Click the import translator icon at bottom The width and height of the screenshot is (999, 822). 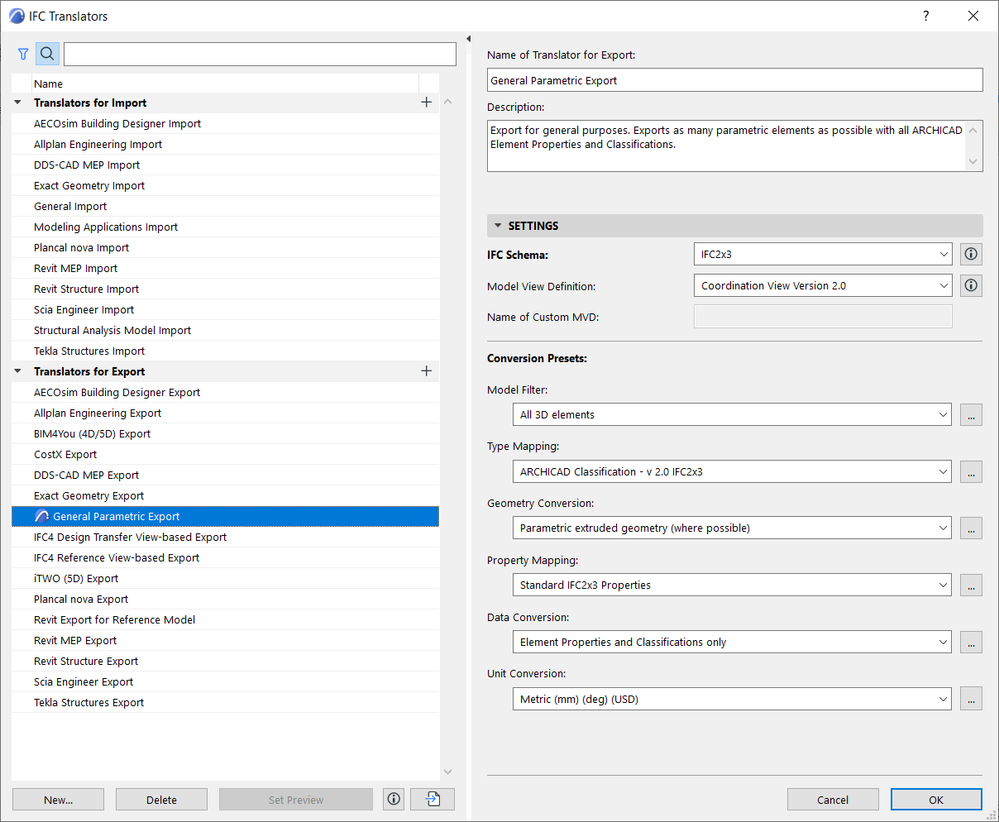[432, 799]
